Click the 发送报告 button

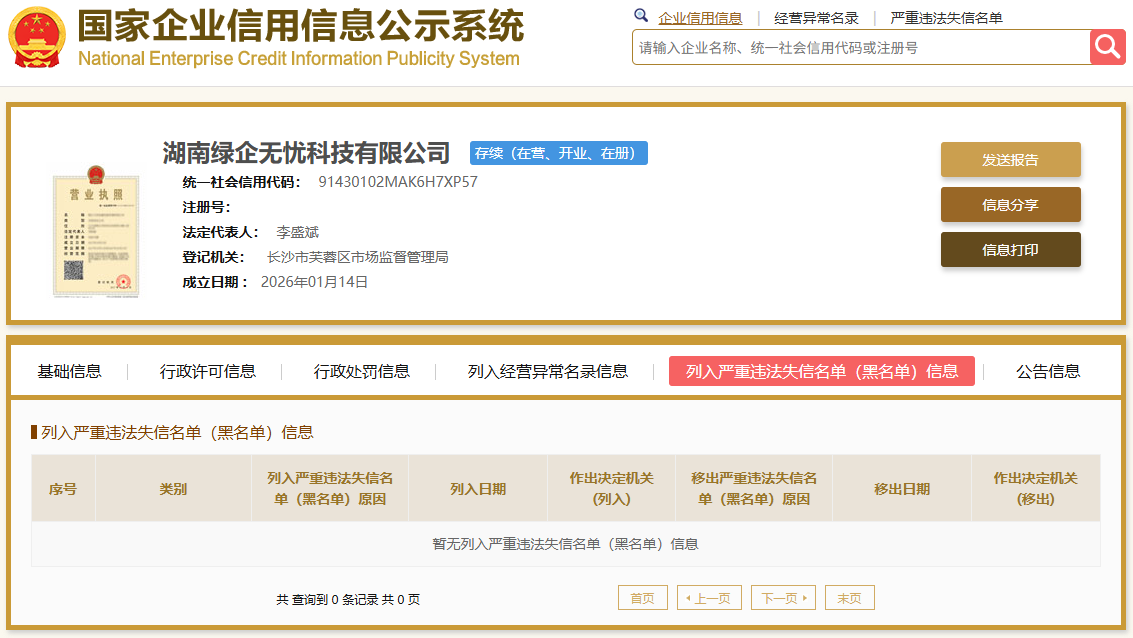pyautogui.click(x=1010, y=159)
